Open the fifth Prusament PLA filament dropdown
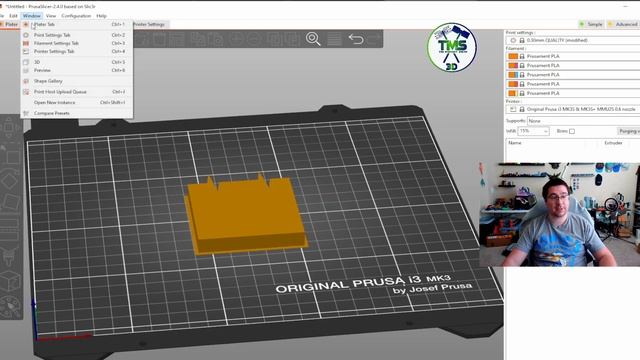This screenshot has height=360, width=640. pos(573,93)
